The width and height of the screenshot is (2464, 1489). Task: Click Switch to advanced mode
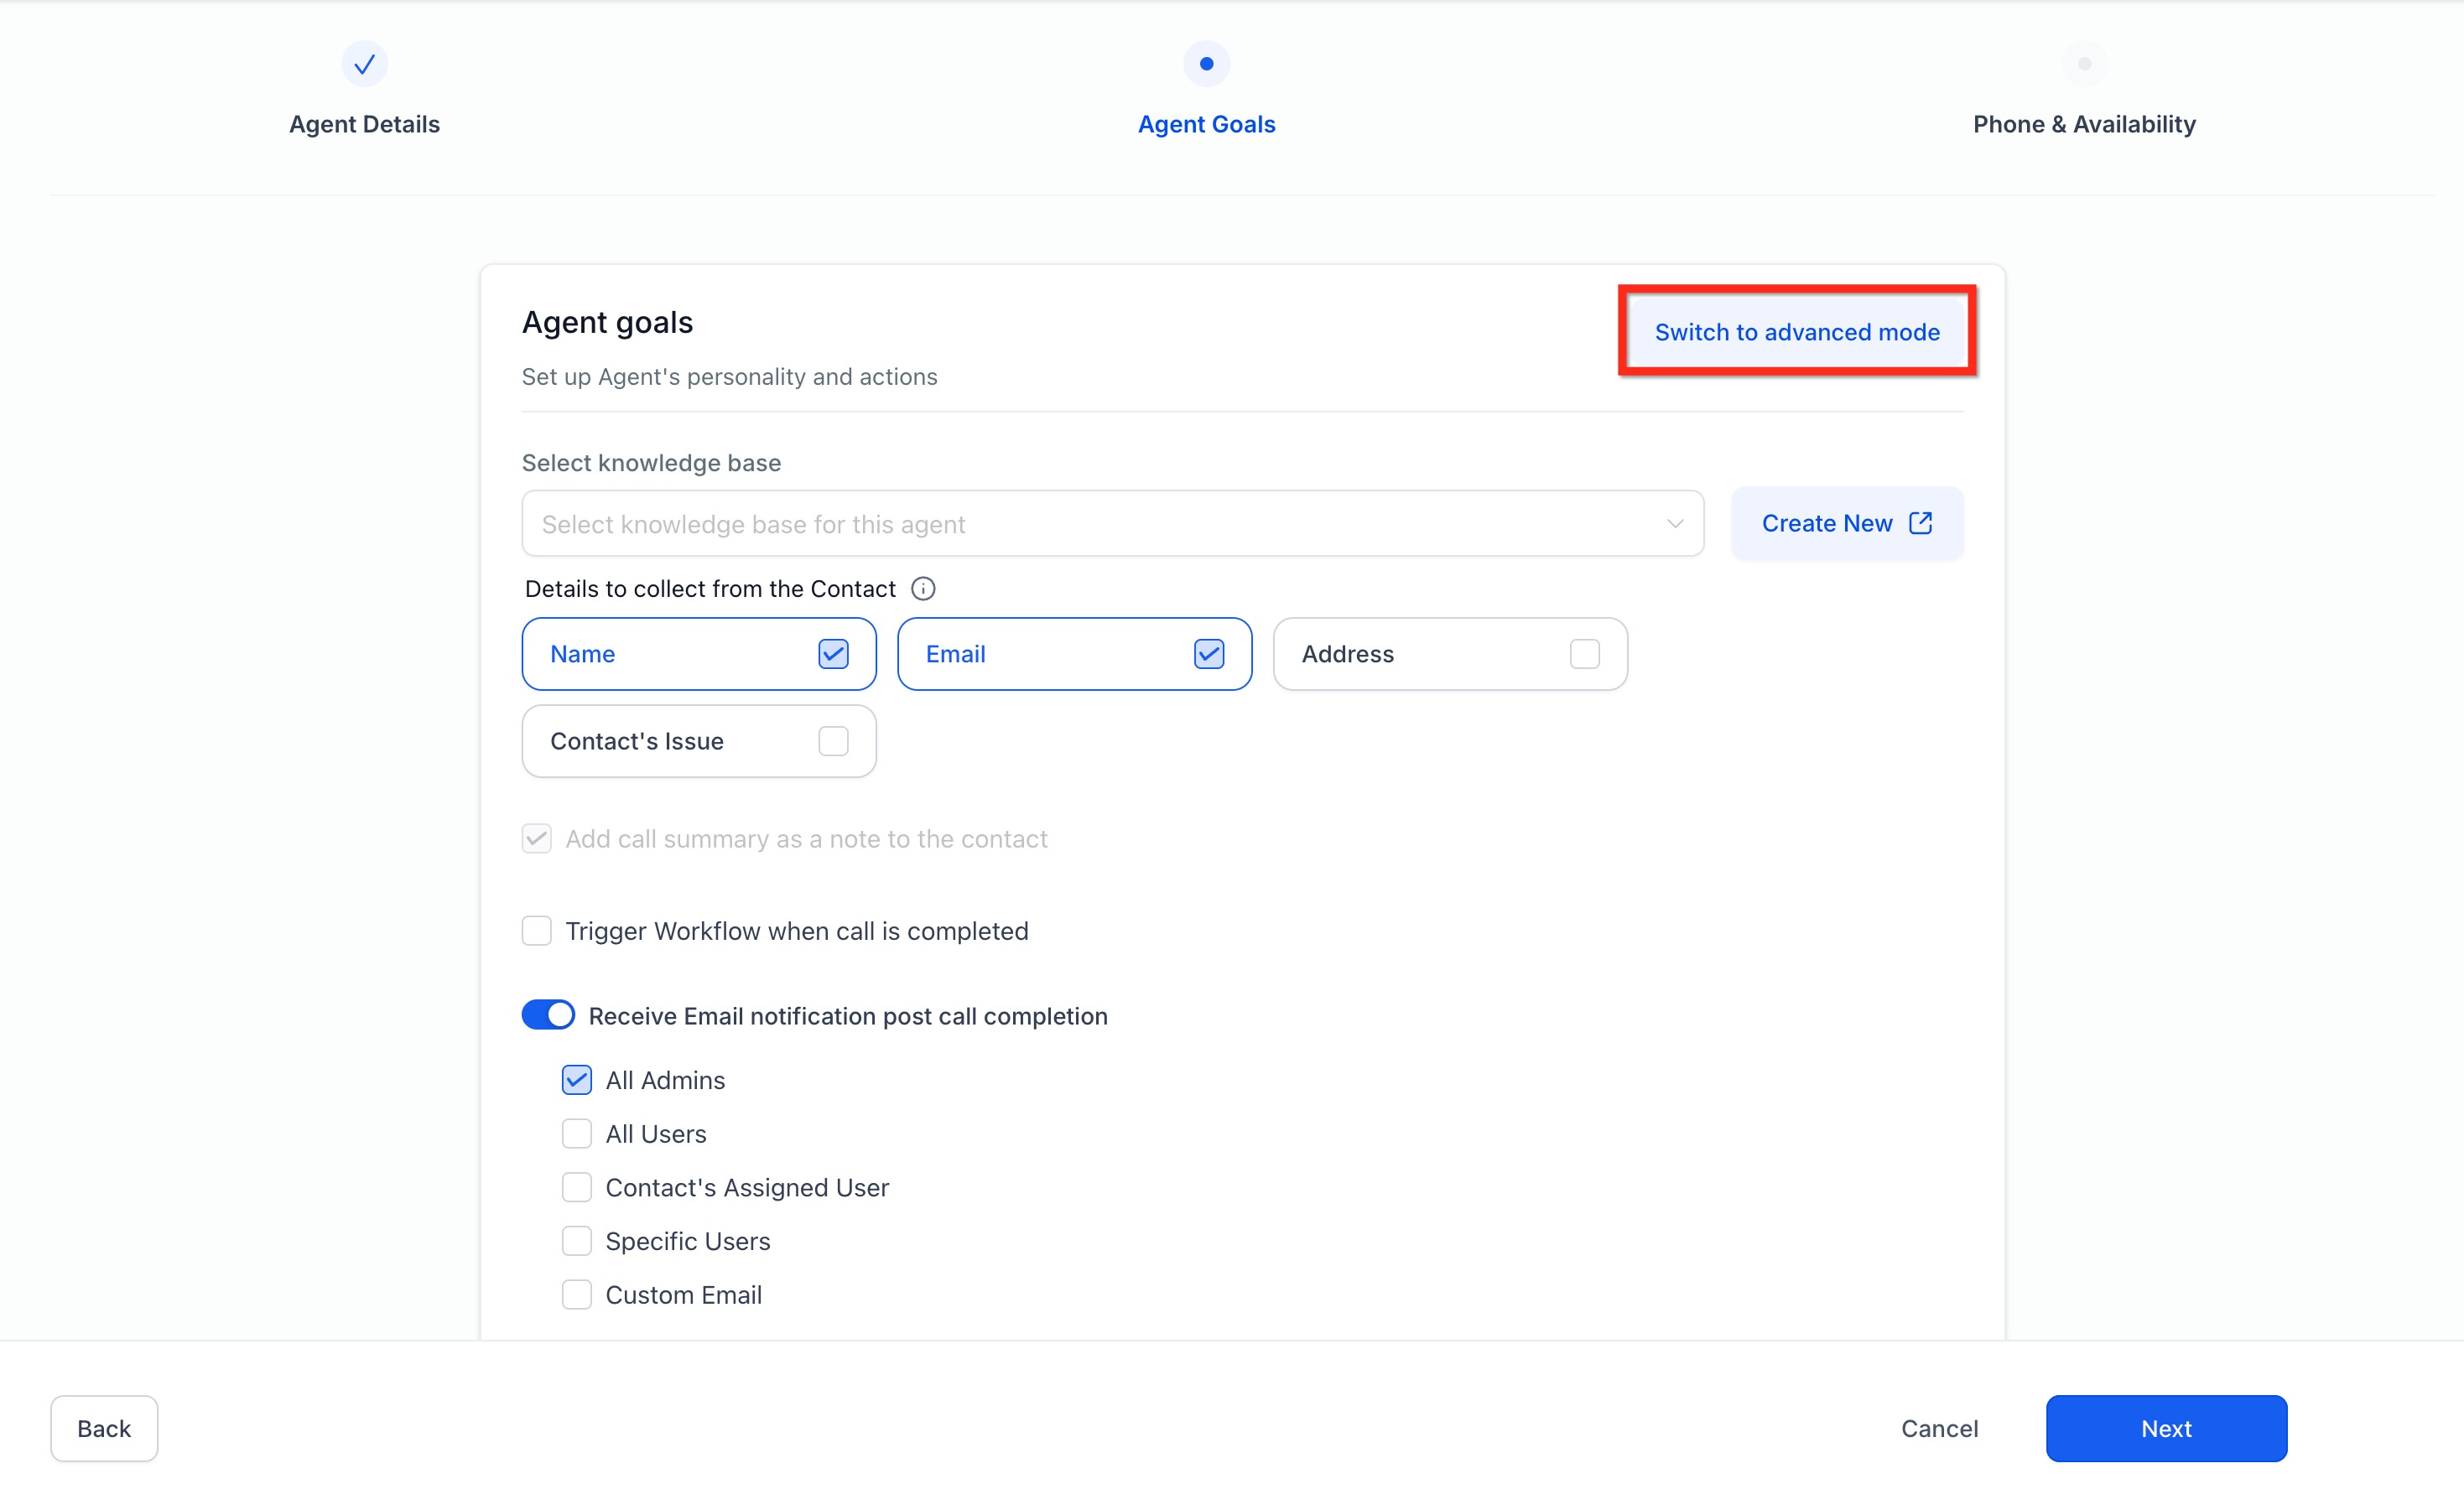(x=1796, y=332)
